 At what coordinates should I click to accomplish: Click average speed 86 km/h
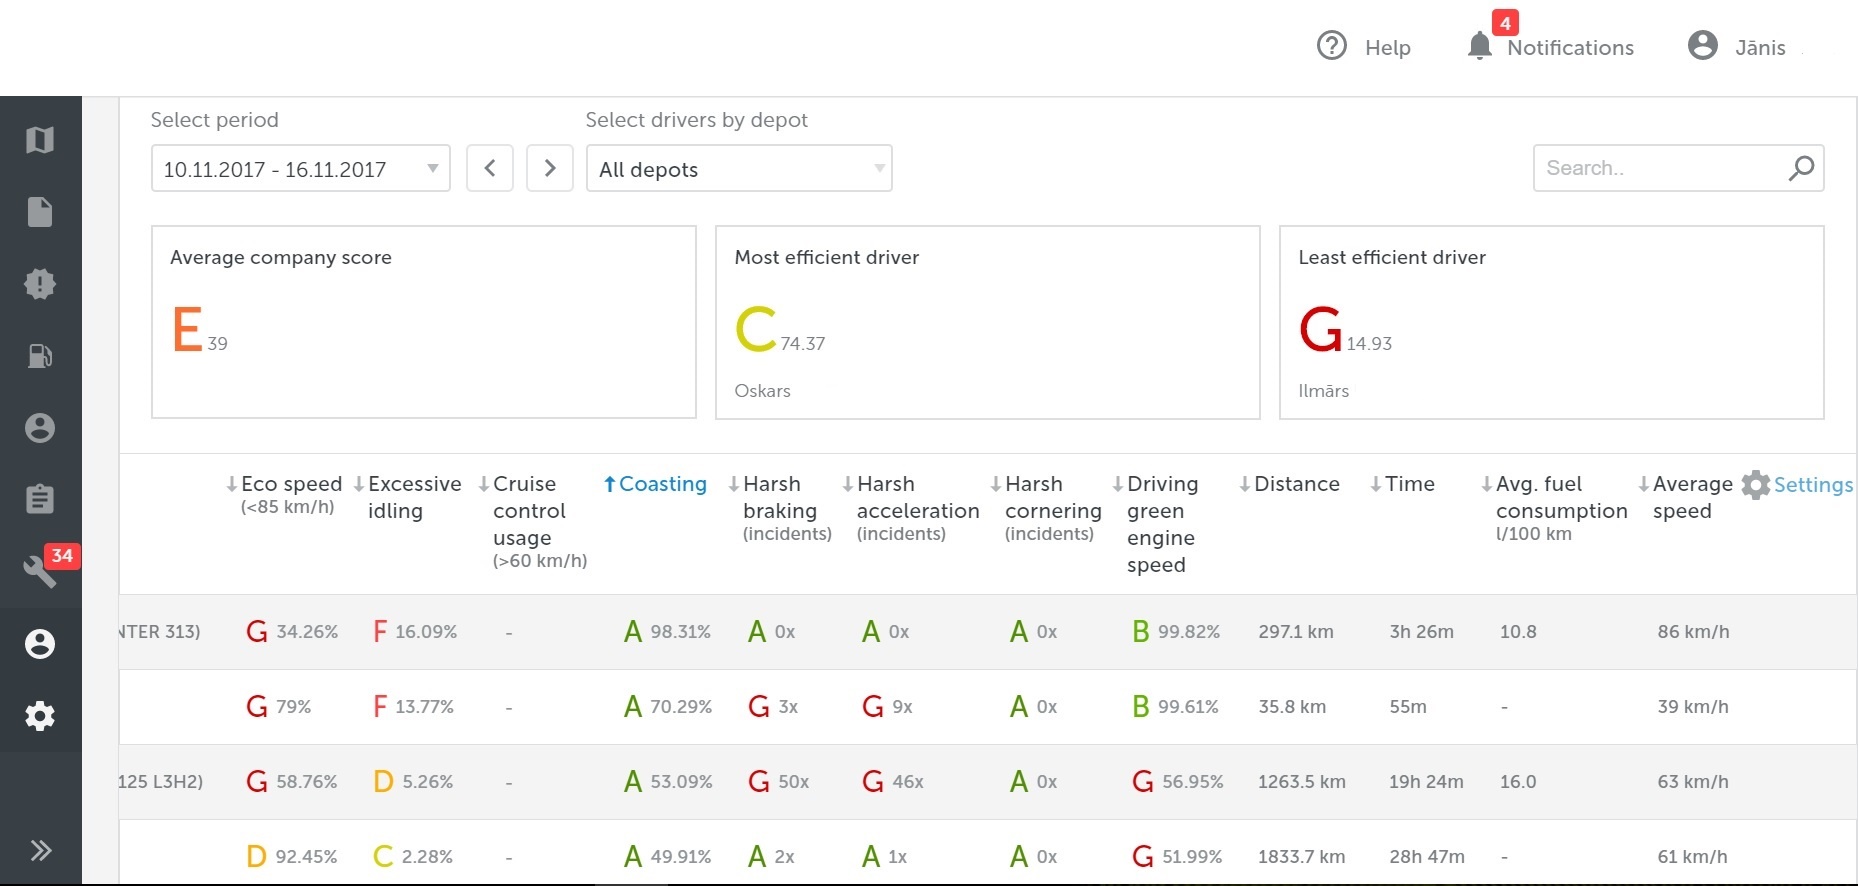[x=1693, y=632]
